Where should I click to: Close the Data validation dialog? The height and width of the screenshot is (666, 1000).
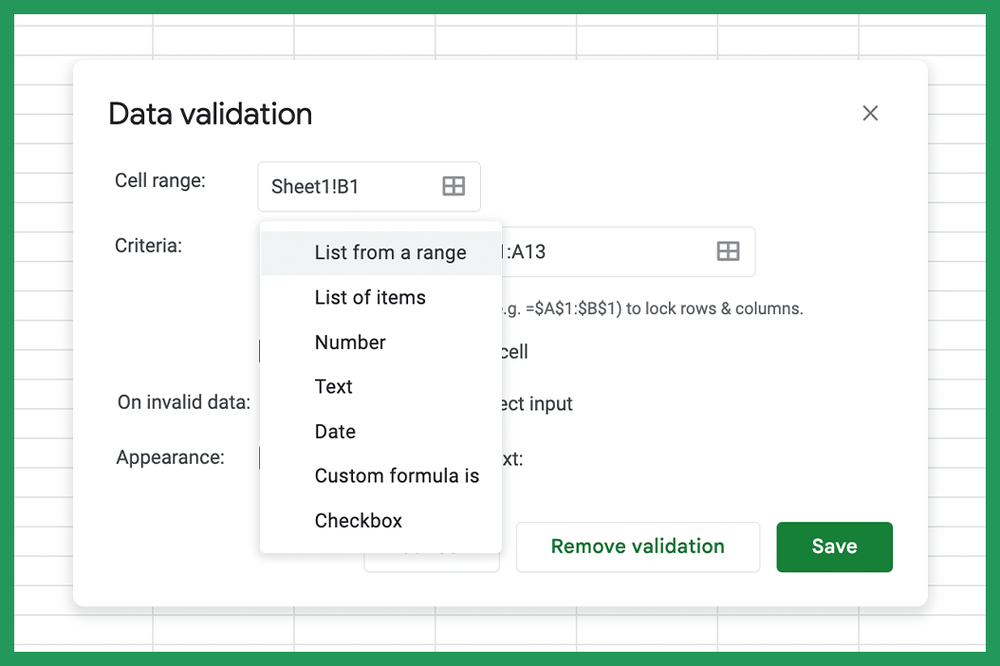870,113
